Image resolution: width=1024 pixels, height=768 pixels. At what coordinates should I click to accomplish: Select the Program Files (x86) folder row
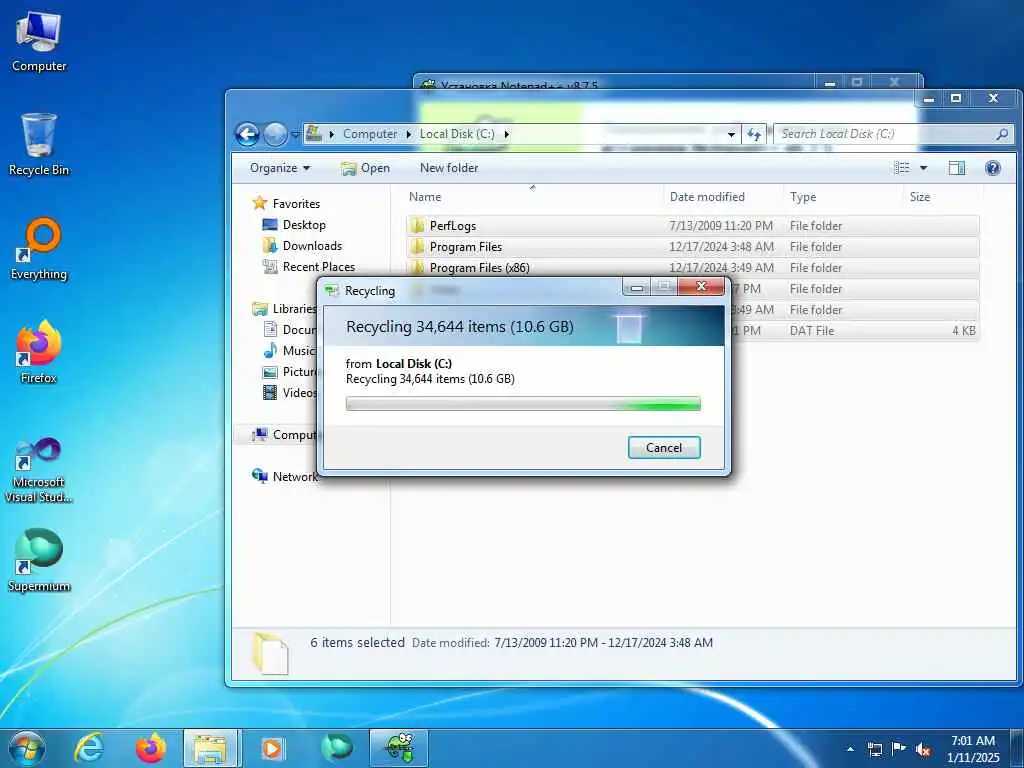click(x=692, y=268)
